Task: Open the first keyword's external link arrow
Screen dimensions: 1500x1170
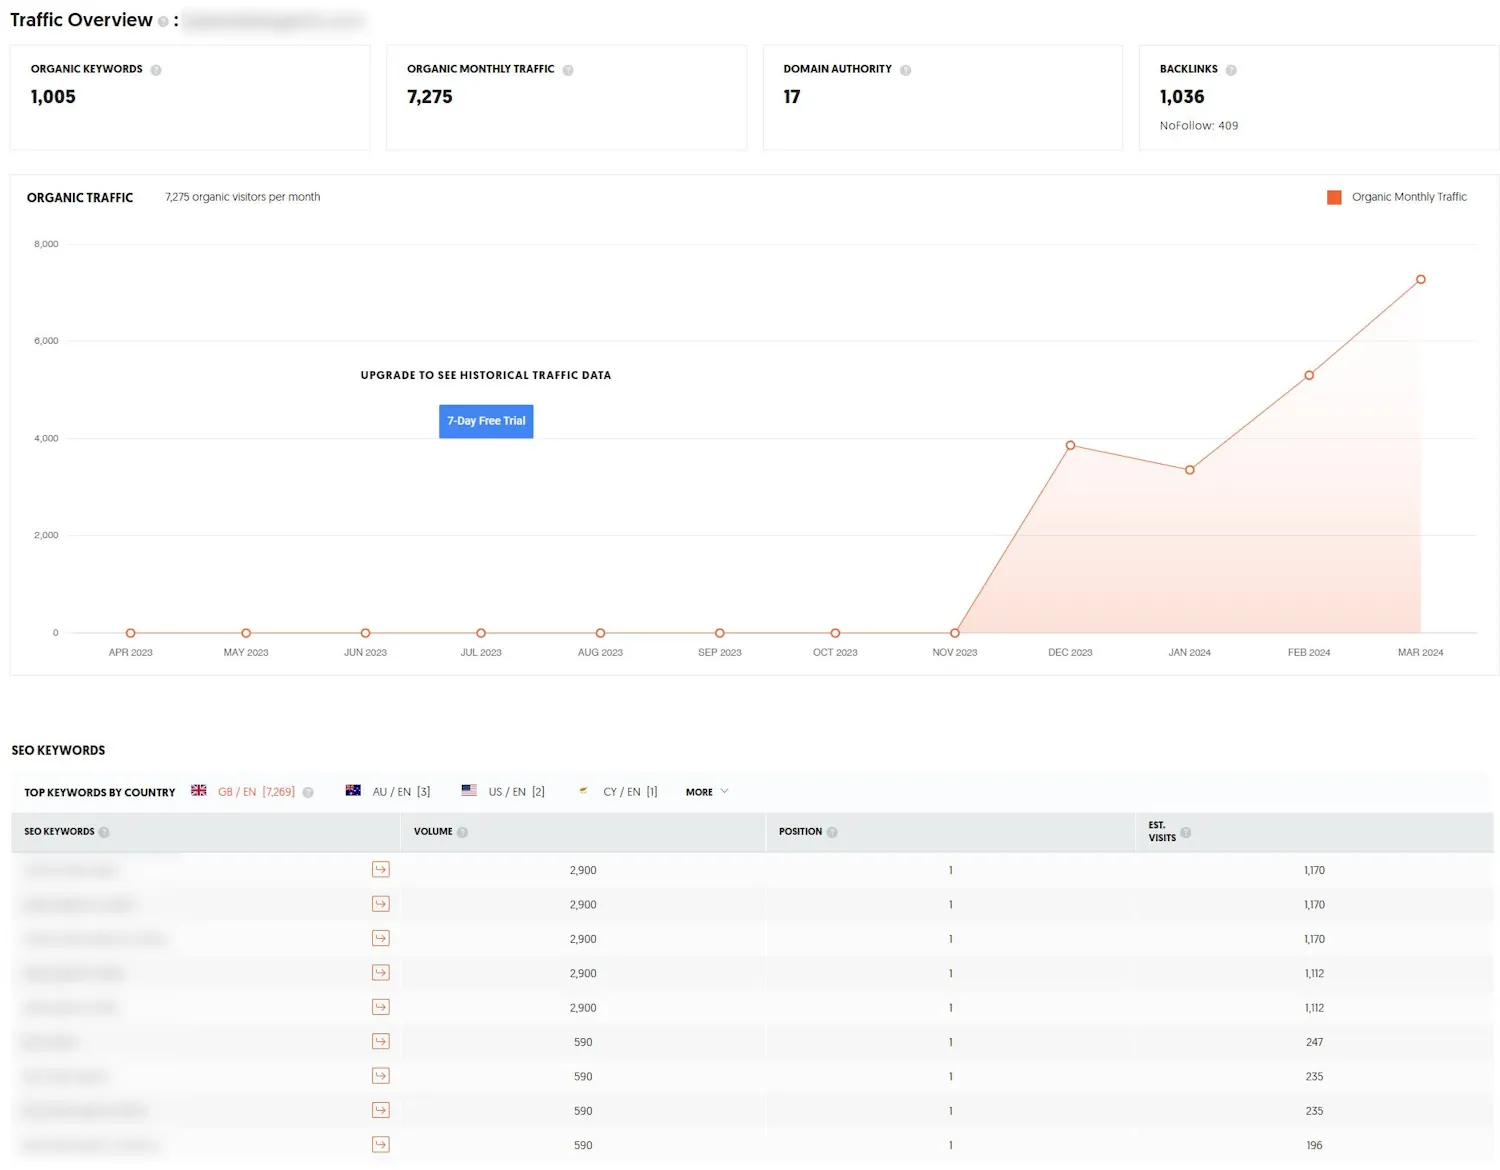Action: click(381, 869)
